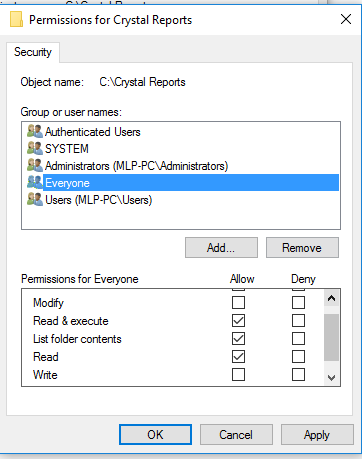Click the Add... button
The image size is (362, 459).
click(221, 248)
